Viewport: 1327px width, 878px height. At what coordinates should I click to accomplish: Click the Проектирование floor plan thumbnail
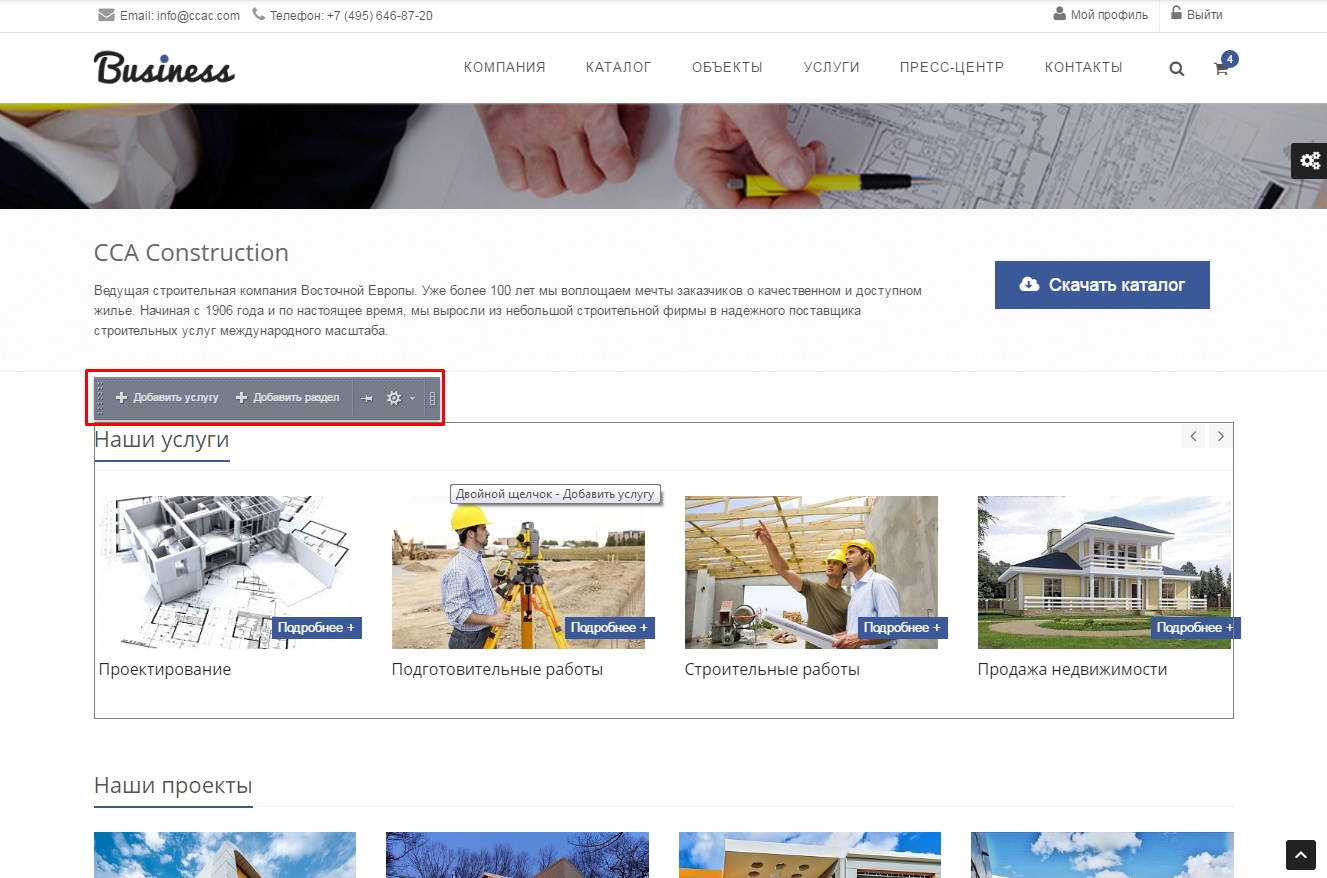[x=225, y=572]
